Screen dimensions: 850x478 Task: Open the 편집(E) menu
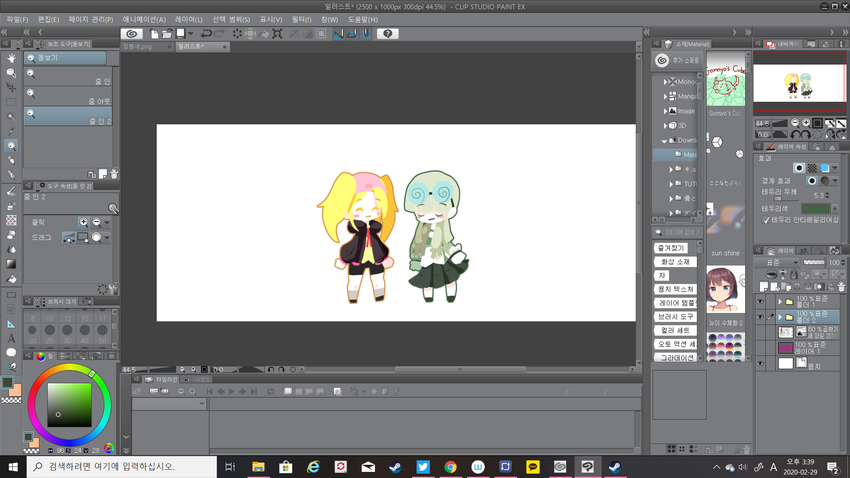point(48,20)
